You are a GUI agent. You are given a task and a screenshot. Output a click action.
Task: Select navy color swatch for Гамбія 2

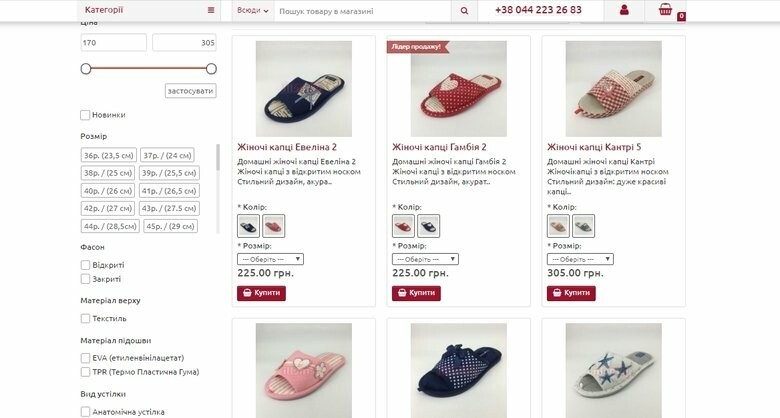pyautogui.click(x=428, y=225)
